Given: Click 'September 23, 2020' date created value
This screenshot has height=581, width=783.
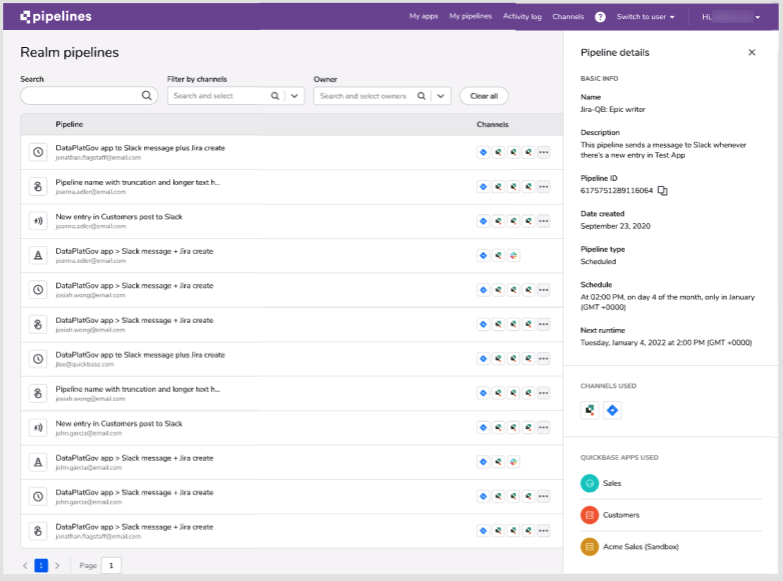Looking at the screenshot, I should pyautogui.click(x=615, y=226).
